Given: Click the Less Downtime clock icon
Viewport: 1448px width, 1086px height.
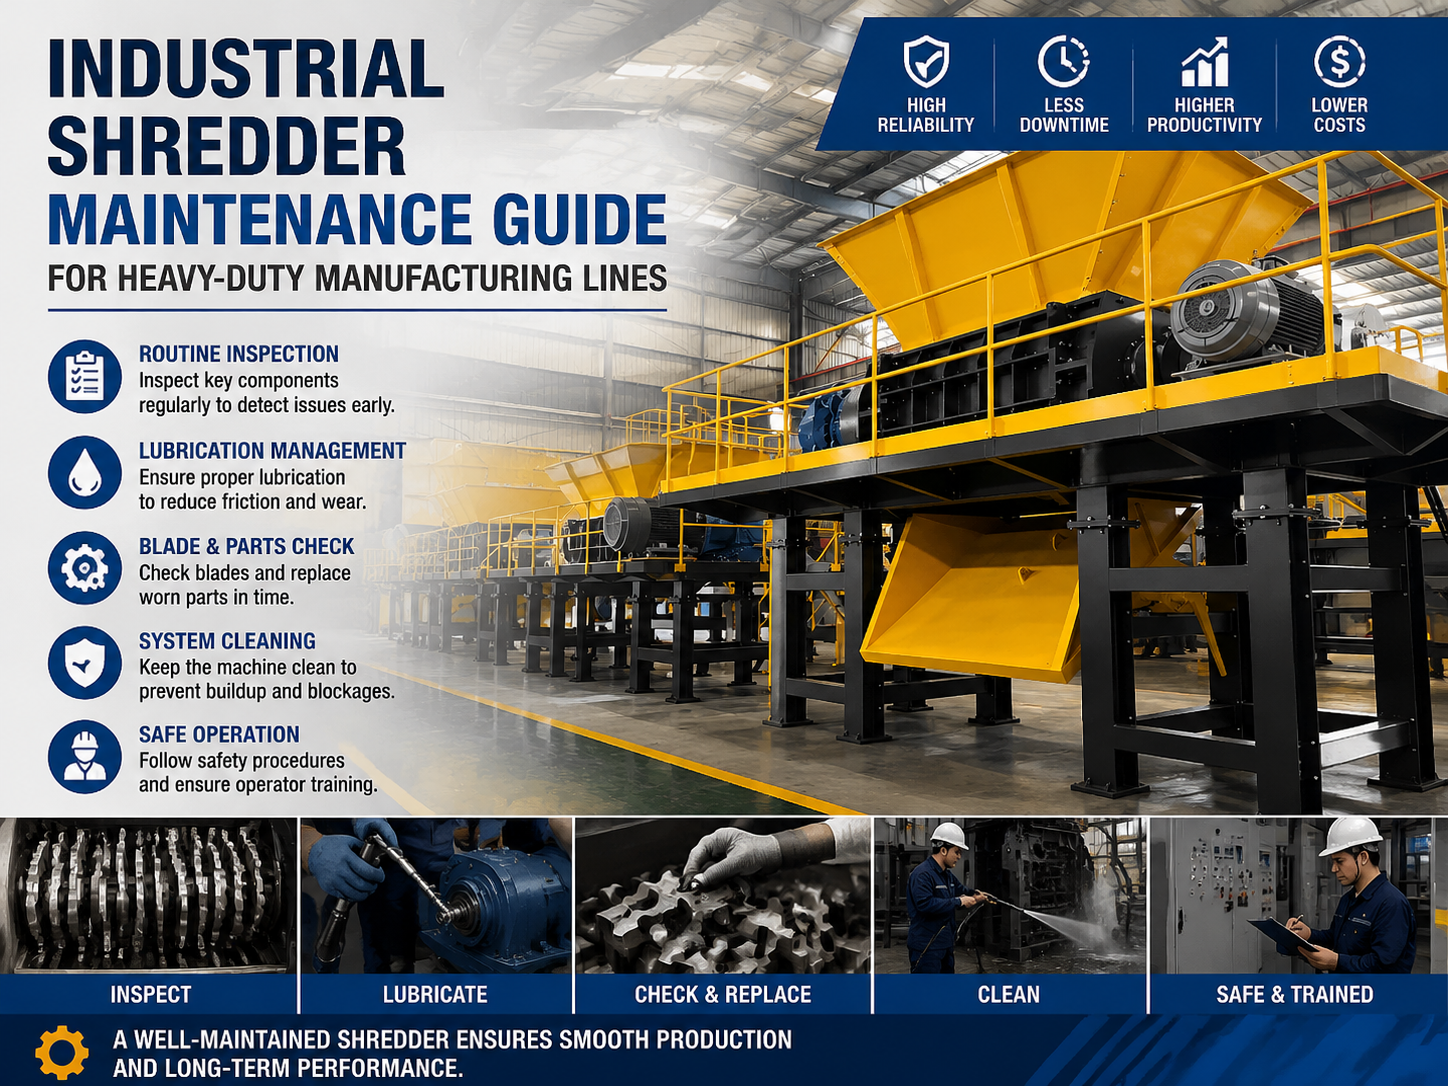Looking at the screenshot, I should click(1063, 61).
